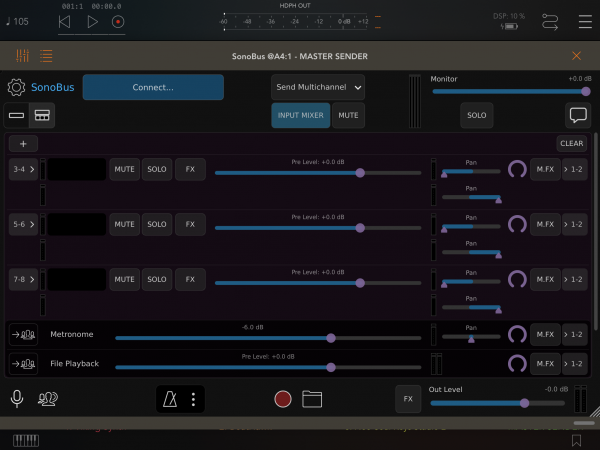Mute the 5-6 input channel
The height and width of the screenshot is (450, 600).
click(124, 224)
